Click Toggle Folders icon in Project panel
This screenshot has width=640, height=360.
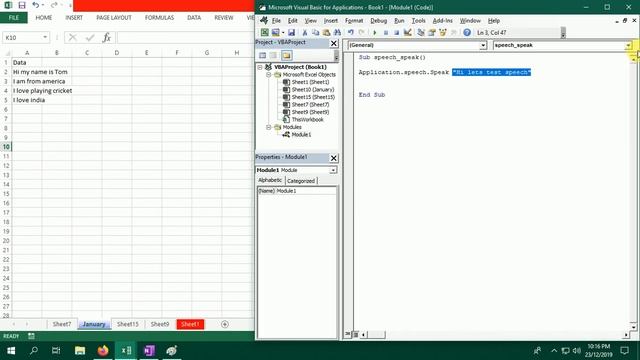click(x=287, y=56)
